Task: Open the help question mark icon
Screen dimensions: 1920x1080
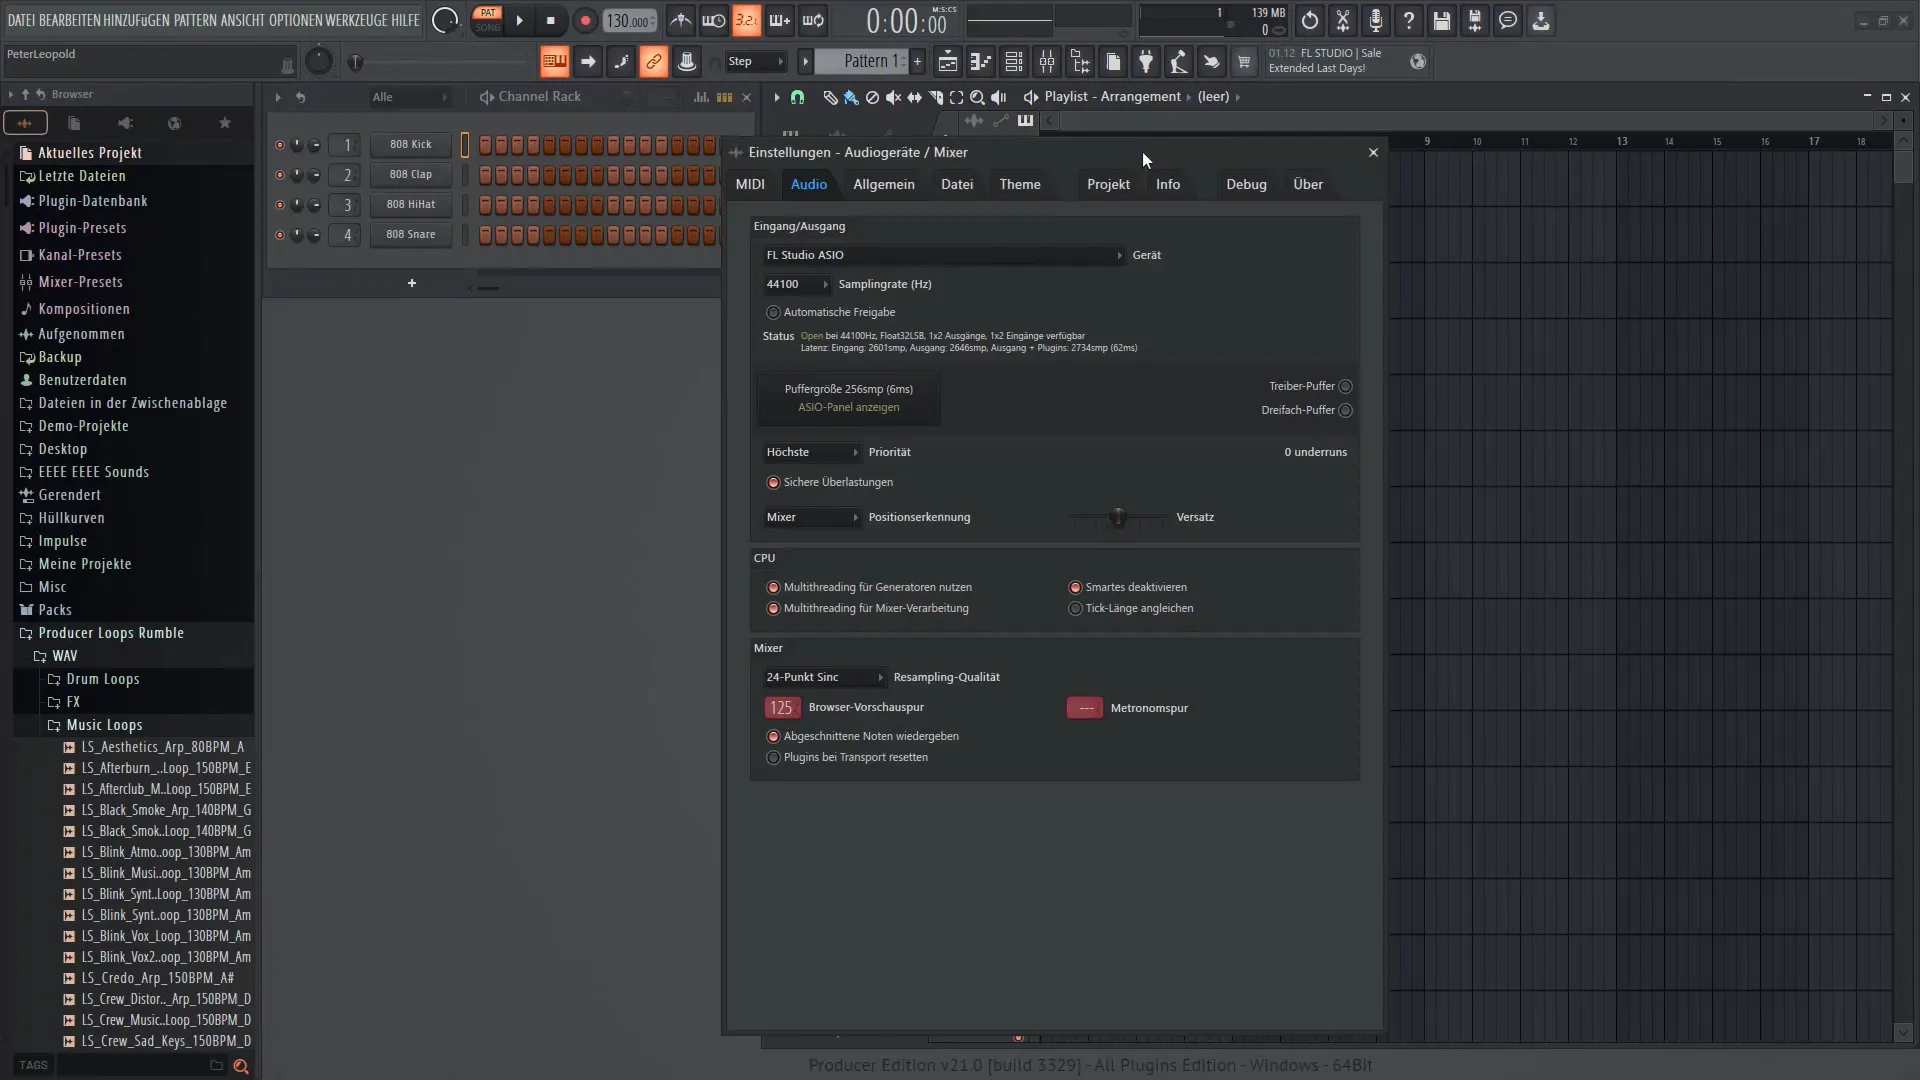Action: (x=1409, y=20)
